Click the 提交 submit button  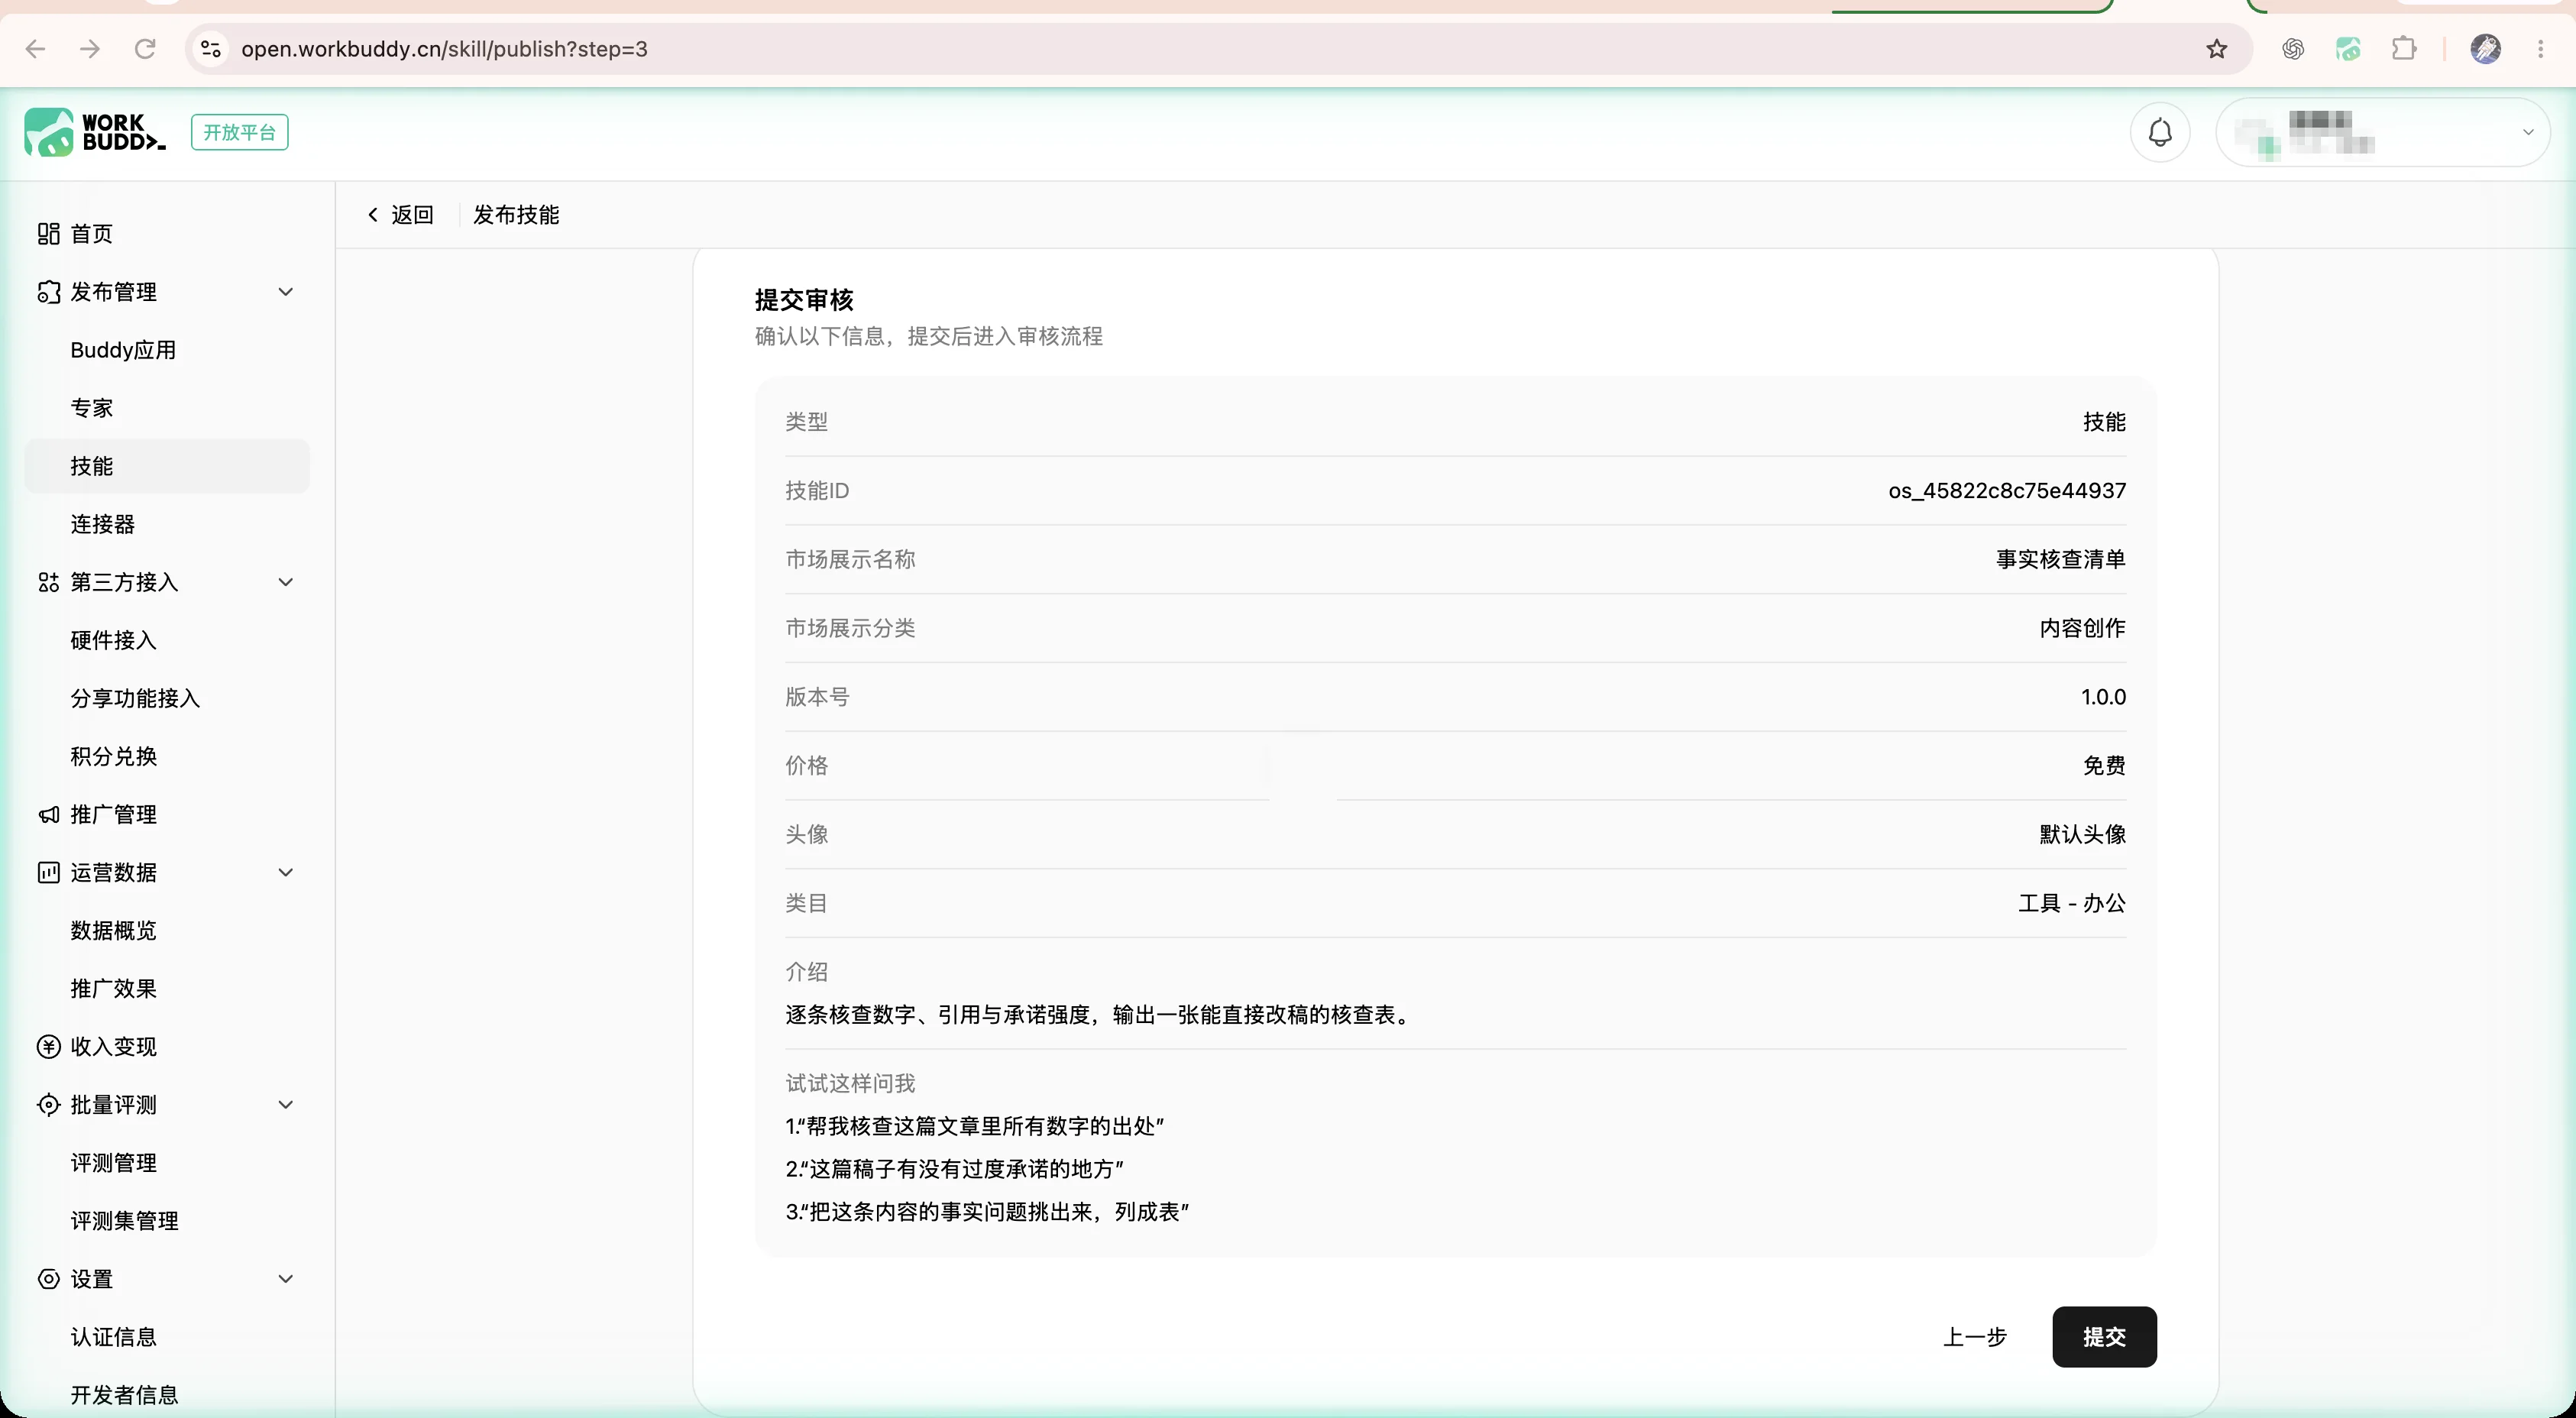[2104, 1337]
